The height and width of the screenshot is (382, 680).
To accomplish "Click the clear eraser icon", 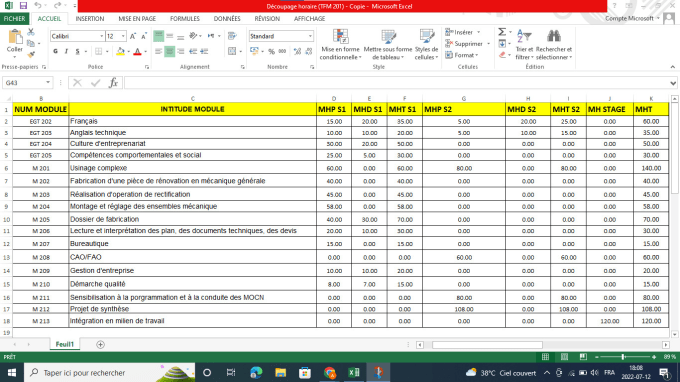I will click(x=502, y=55).
